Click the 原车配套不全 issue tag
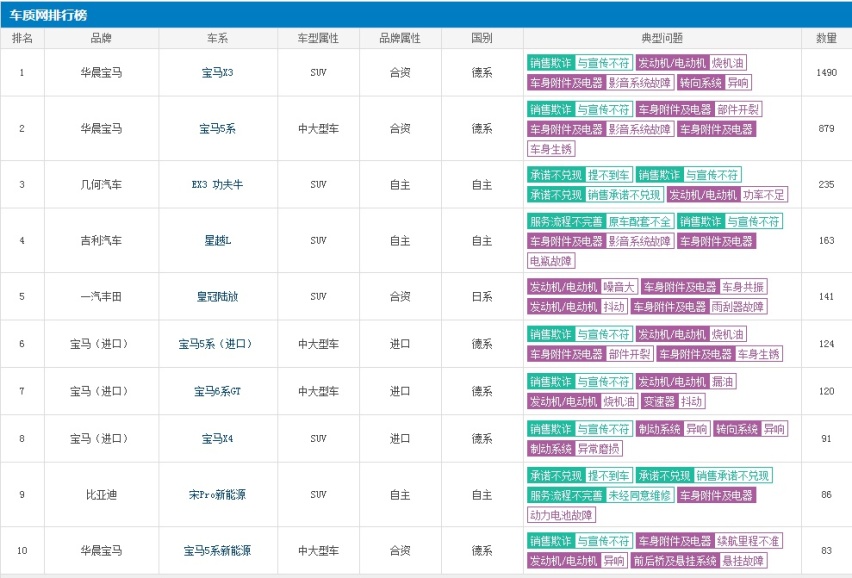The width and height of the screenshot is (852, 578). (x=640, y=221)
